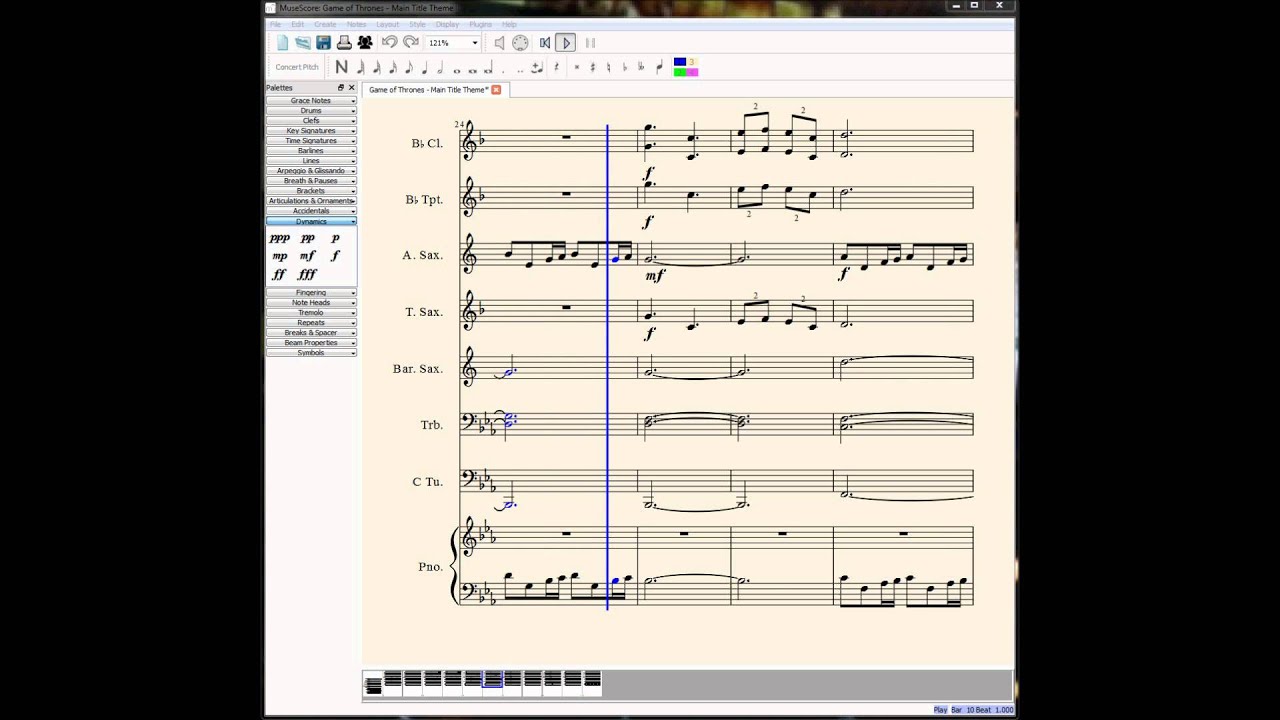The height and width of the screenshot is (720, 1280).
Task: Undo the last action
Action: [389, 42]
